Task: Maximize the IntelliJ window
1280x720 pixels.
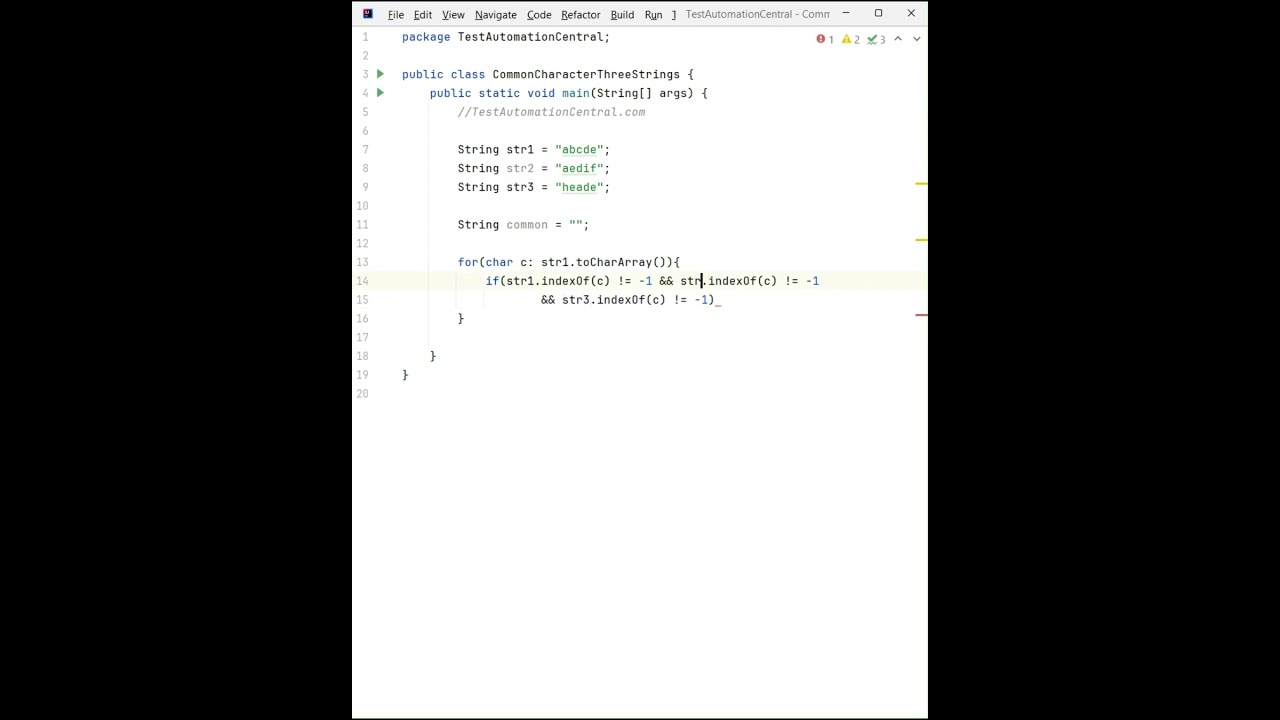Action: click(x=878, y=14)
